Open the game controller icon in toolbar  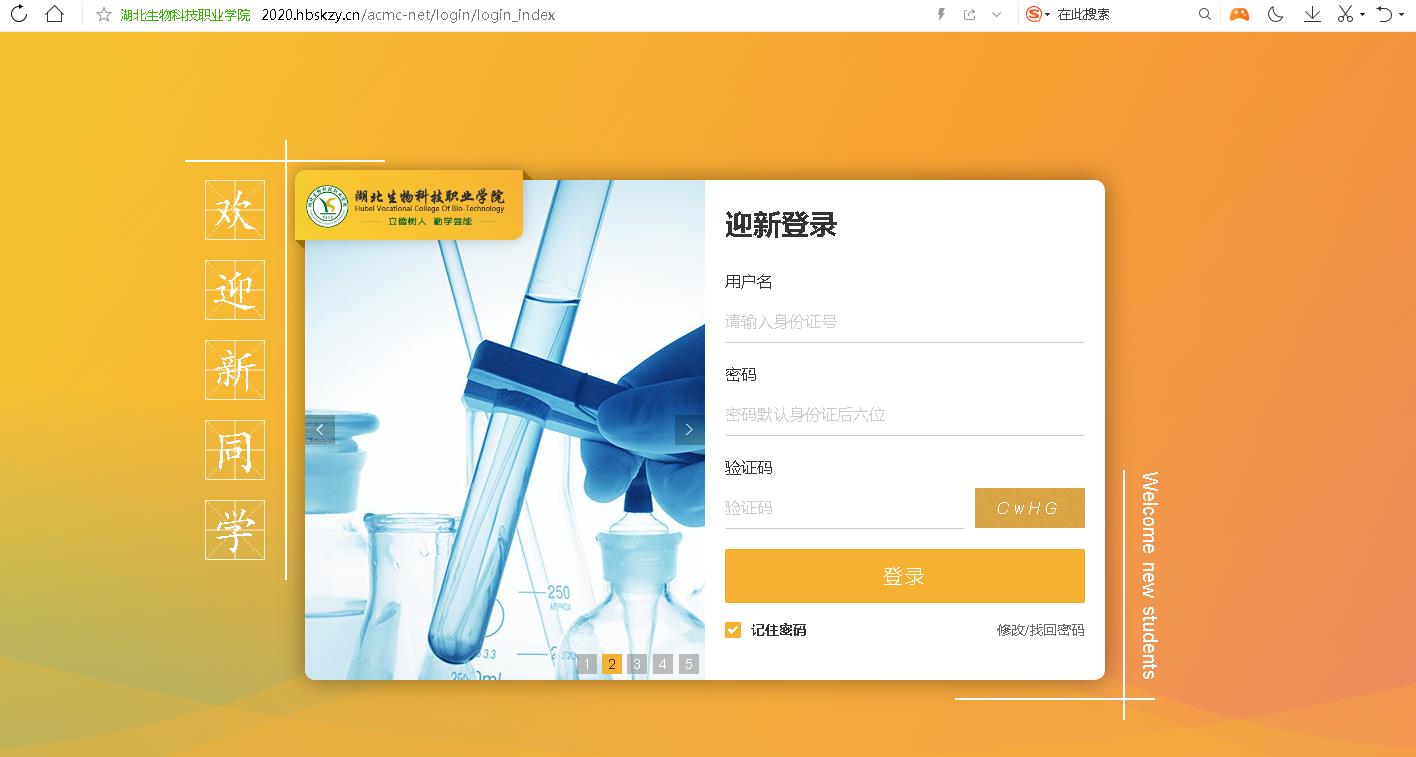[x=1239, y=14]
